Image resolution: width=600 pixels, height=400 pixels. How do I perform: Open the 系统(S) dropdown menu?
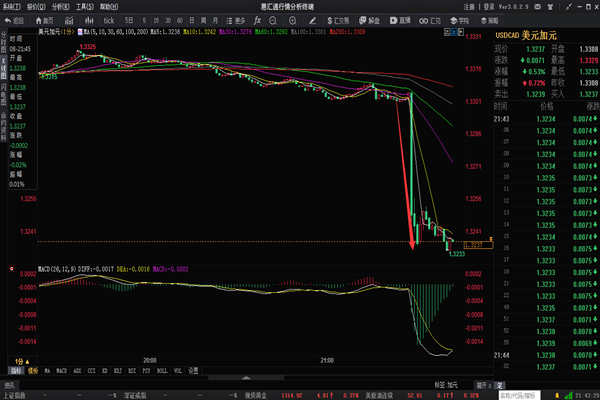coord(12,6)
